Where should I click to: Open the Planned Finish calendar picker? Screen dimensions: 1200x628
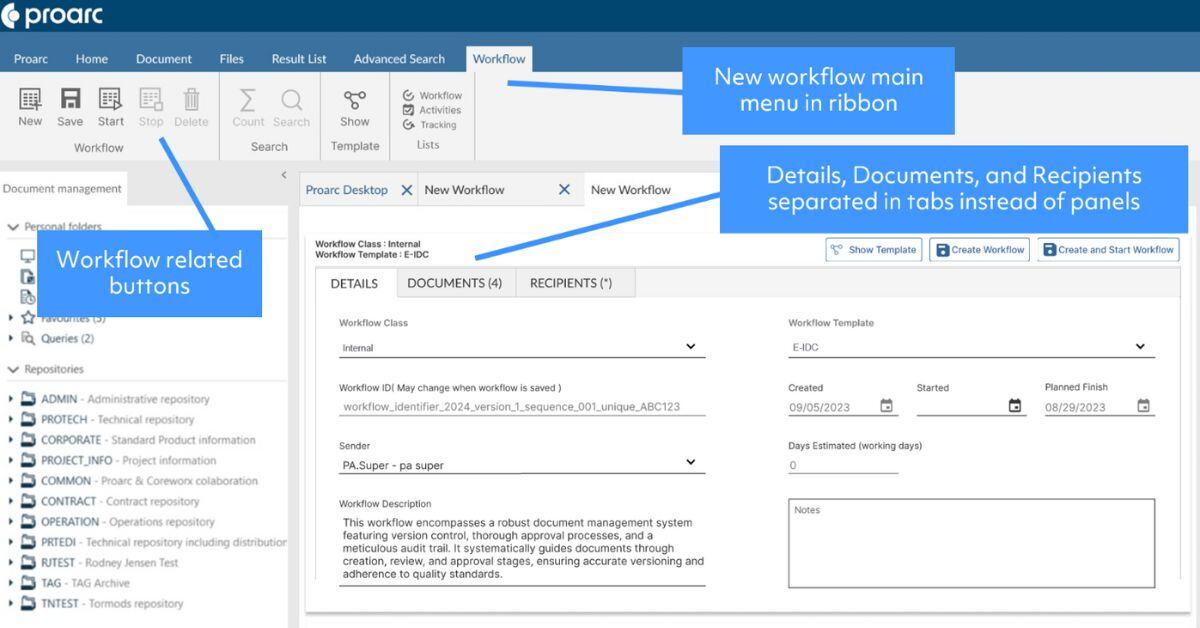tap(1143, 406)
